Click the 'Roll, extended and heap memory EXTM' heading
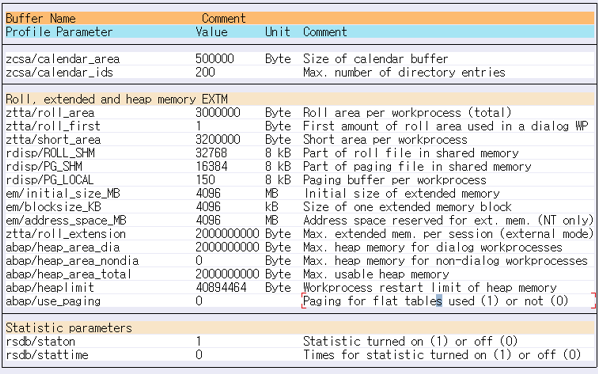 (x=117, y=99)
